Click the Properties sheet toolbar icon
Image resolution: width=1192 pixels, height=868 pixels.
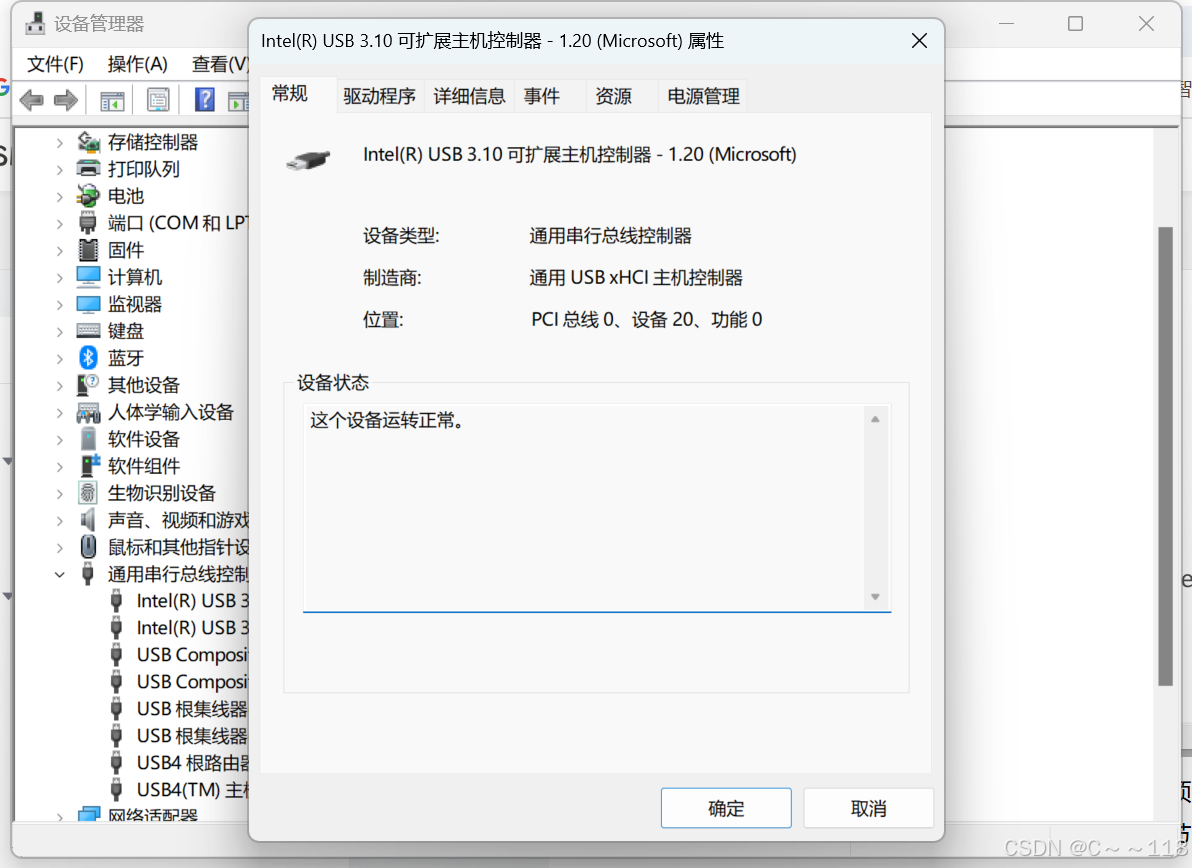click(x=157, y=100)
